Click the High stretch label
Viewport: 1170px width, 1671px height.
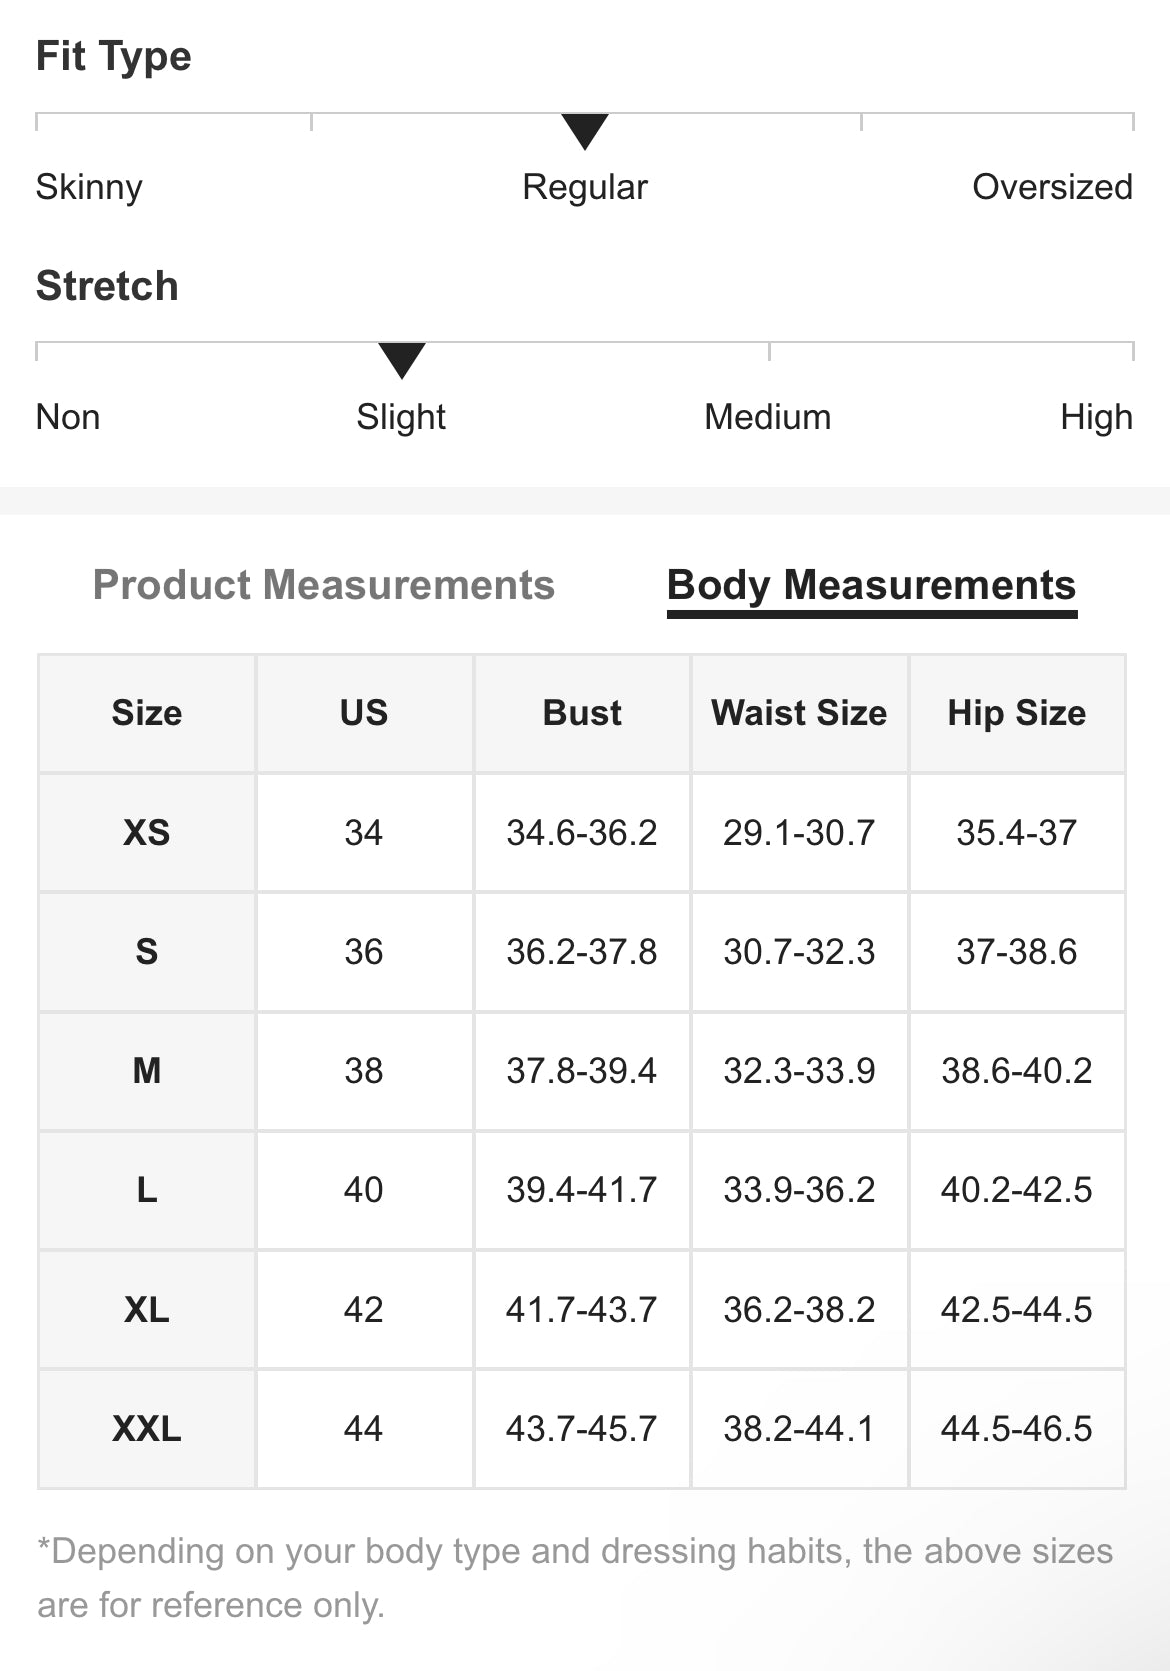(x=1096, y=417)
